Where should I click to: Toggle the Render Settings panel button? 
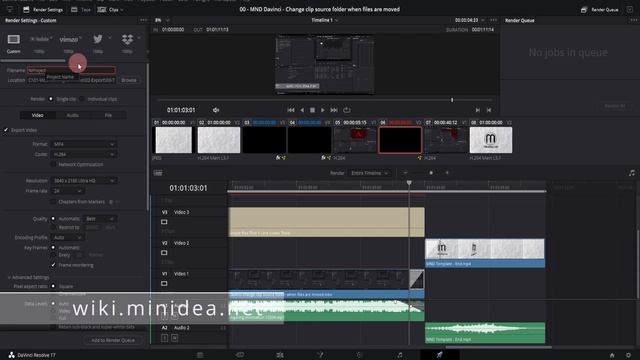click(x=43, y=9)
